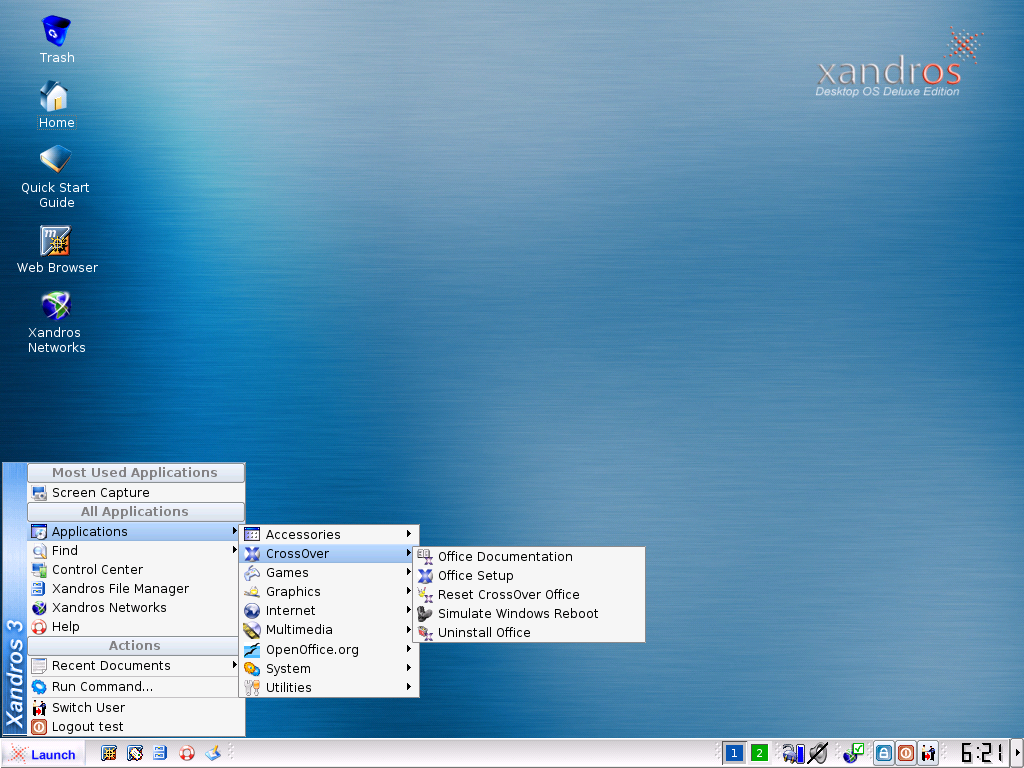Click the orange logout power panel icon
The height and width of the screenshot is (768, 1024).
[x=906, y=754]
